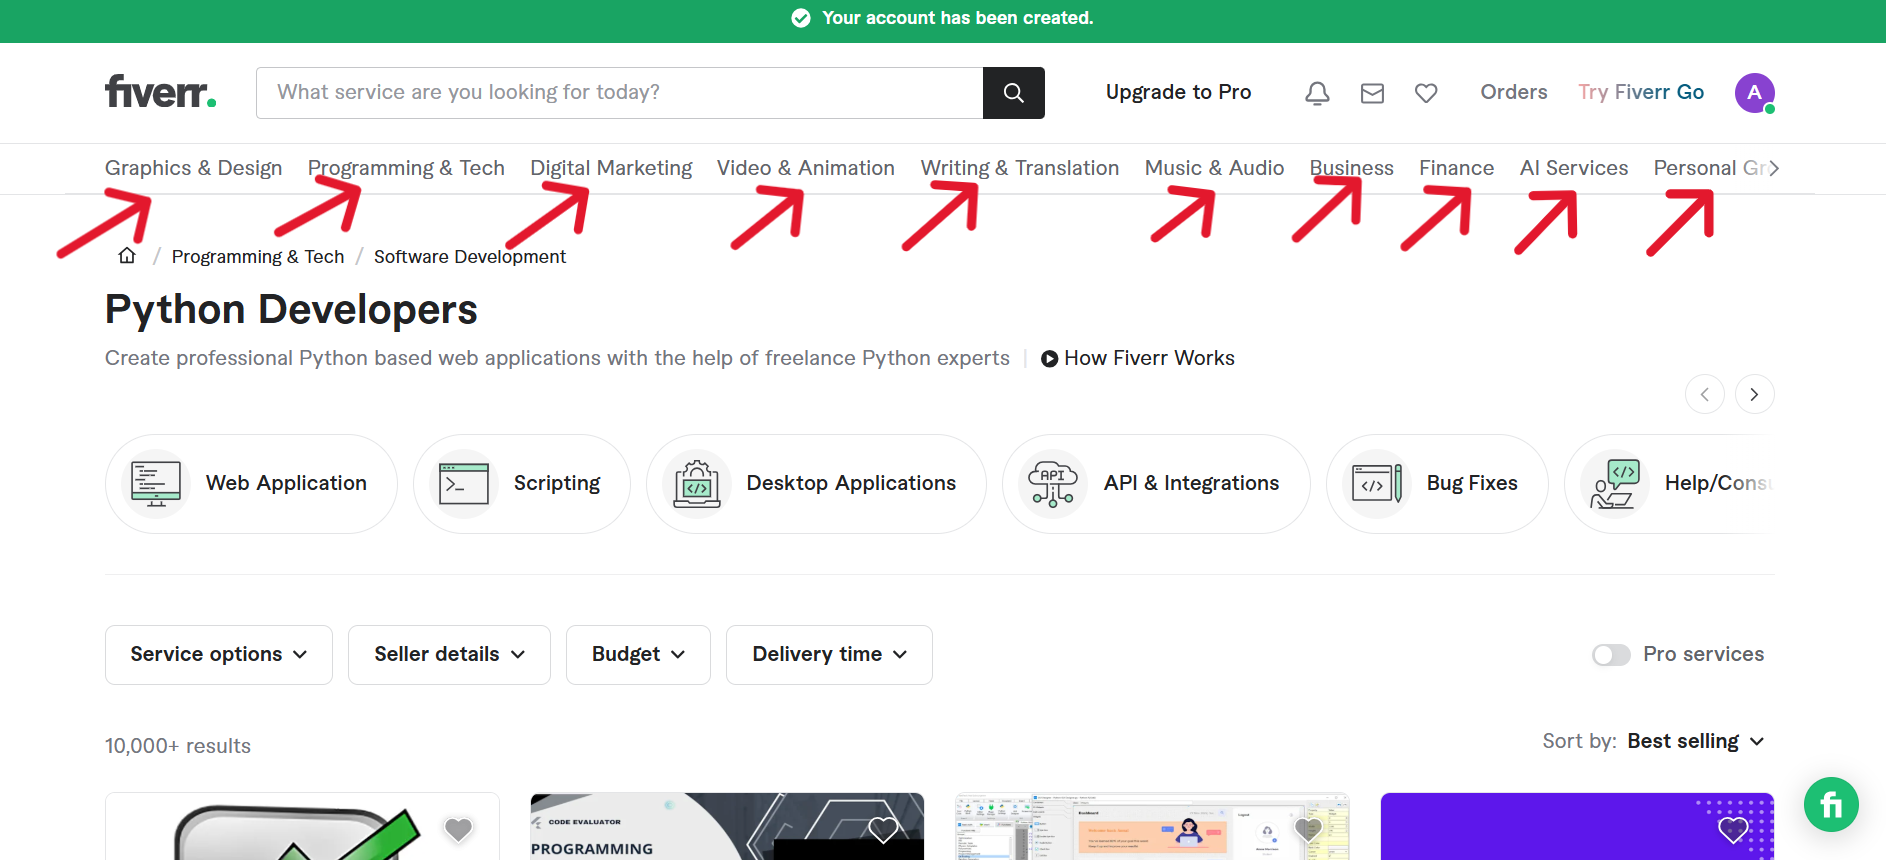Open the user avatar menu

click(1754, 93)
